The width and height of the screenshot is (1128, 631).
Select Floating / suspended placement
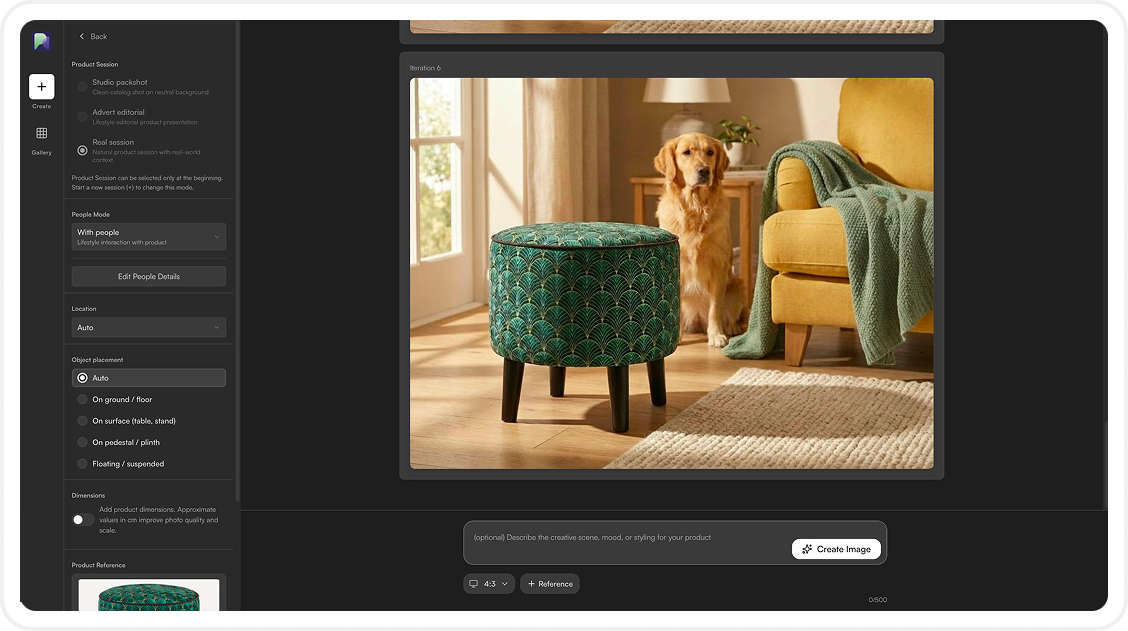click(x=82, y=464)
